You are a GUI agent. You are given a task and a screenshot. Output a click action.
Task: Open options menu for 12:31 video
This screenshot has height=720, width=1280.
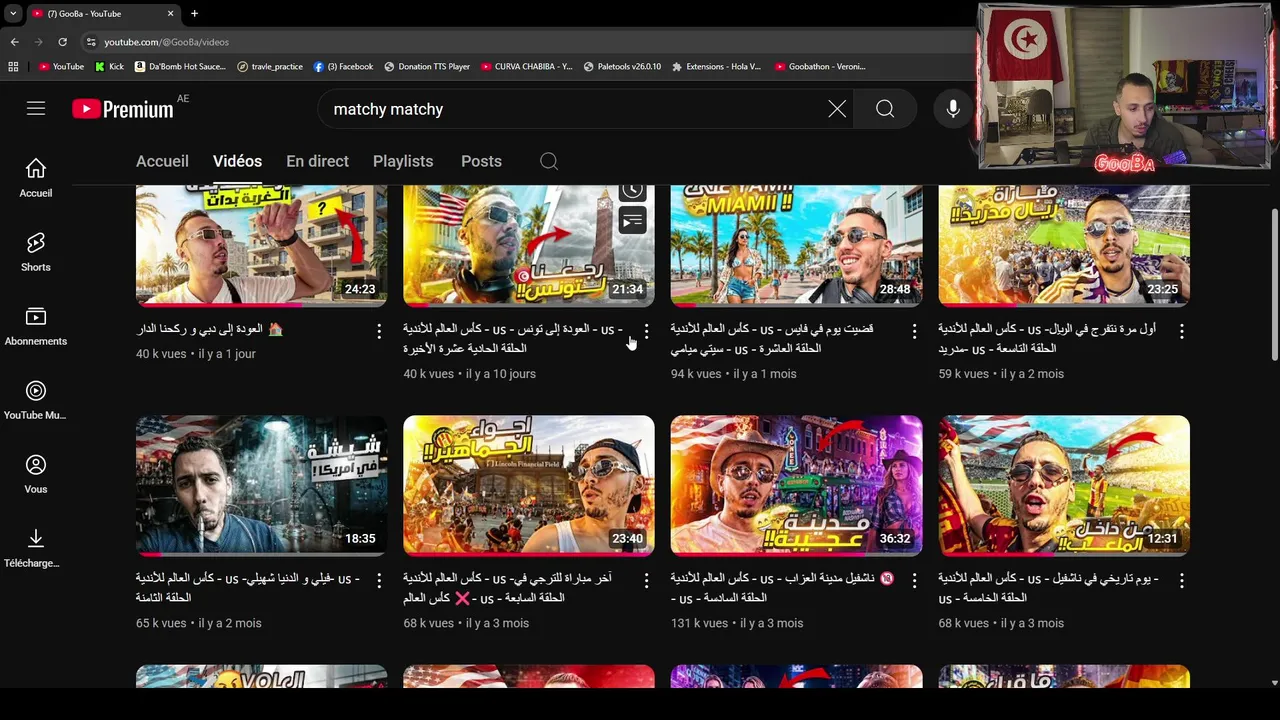coord(1182,580)
